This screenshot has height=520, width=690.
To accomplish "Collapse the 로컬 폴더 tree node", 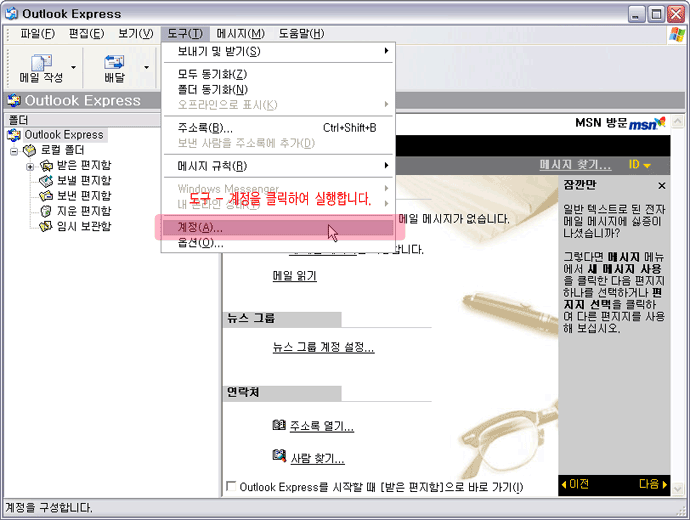I will click(x=15, y=151).
